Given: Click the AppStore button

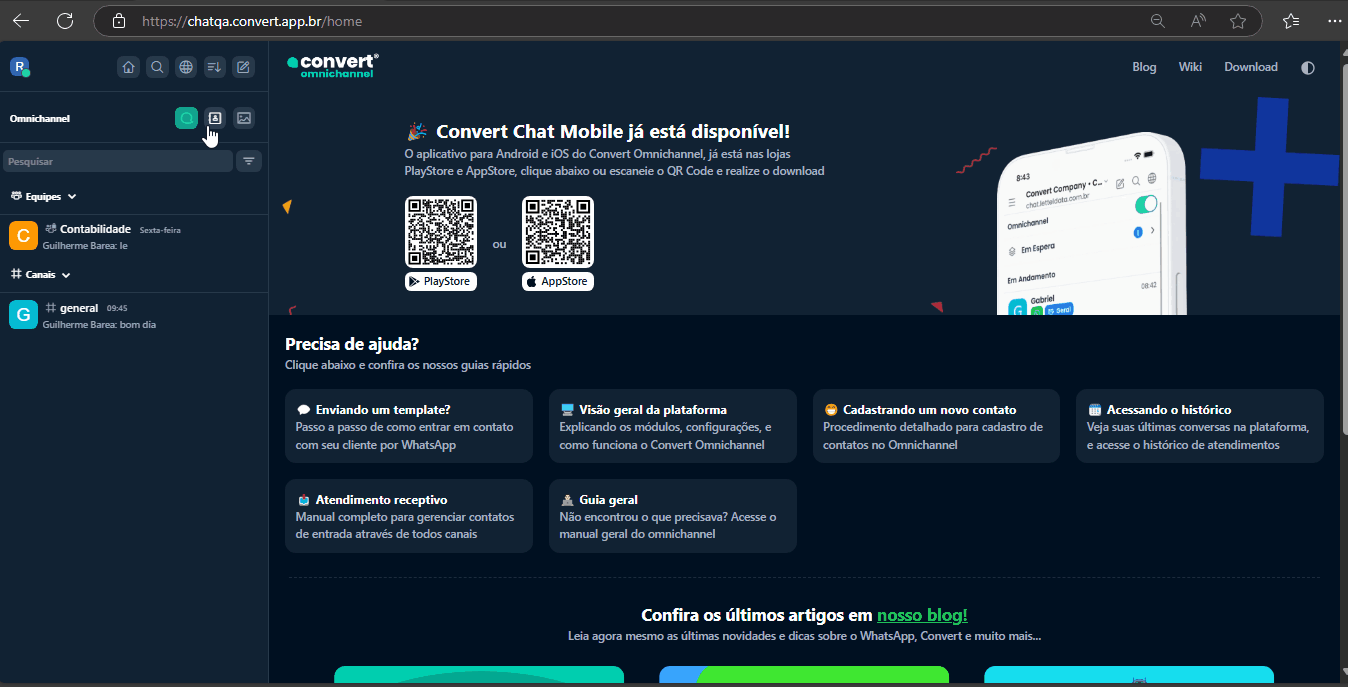Looking at the screenshot, I should coord(558,281).
